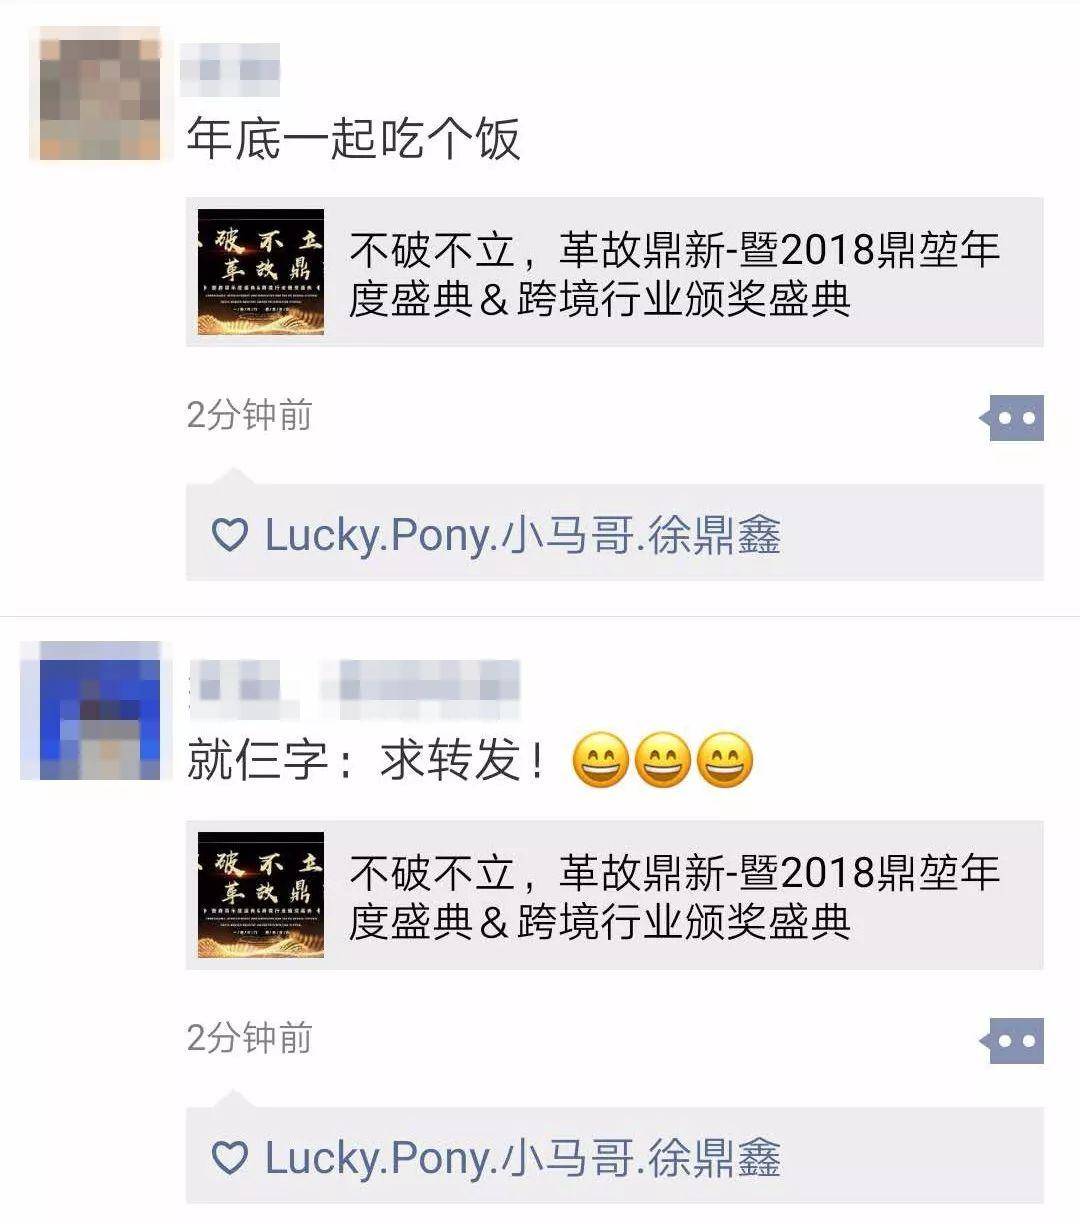Select the post text 就仨字：求转发！
1080x1224 pixels.
(x=368, y=761)
